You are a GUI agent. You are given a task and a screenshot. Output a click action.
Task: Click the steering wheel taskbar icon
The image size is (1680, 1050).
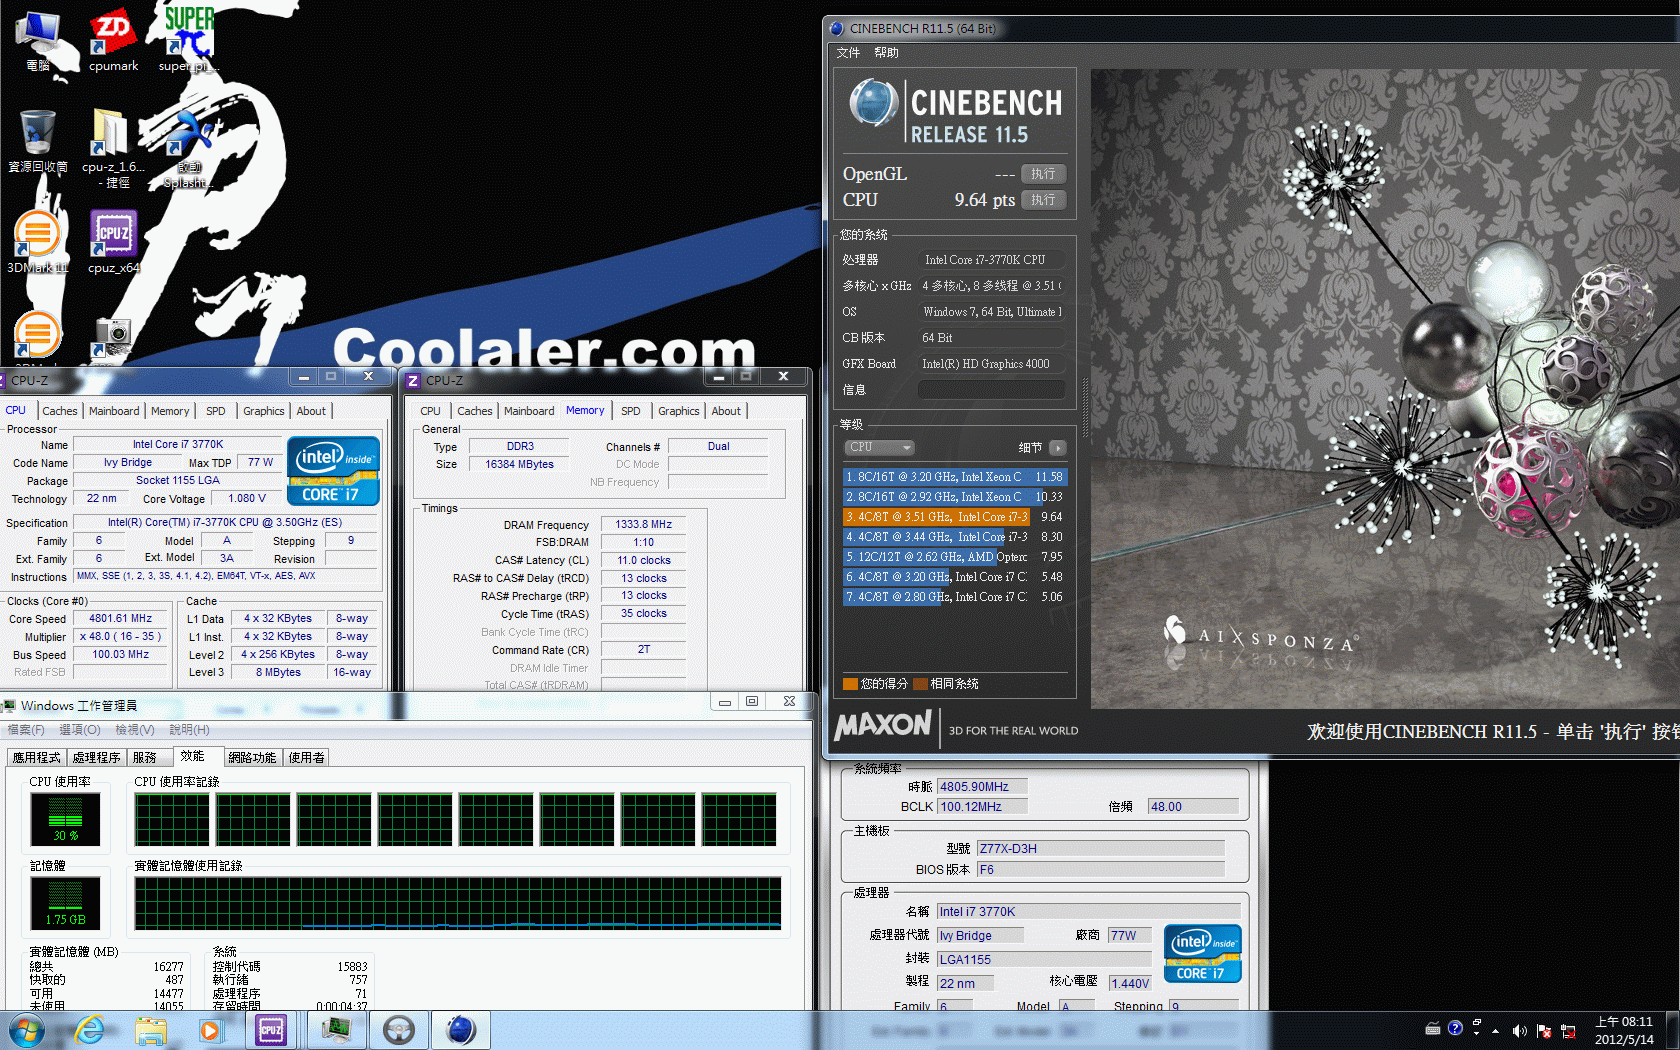399,1030
